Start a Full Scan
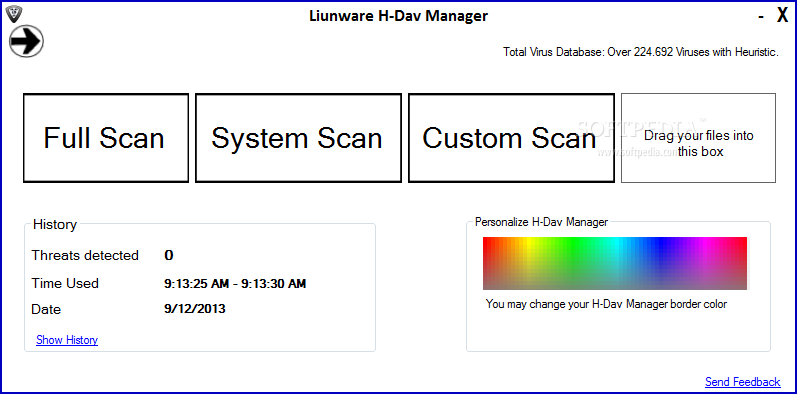 [106, 138]
